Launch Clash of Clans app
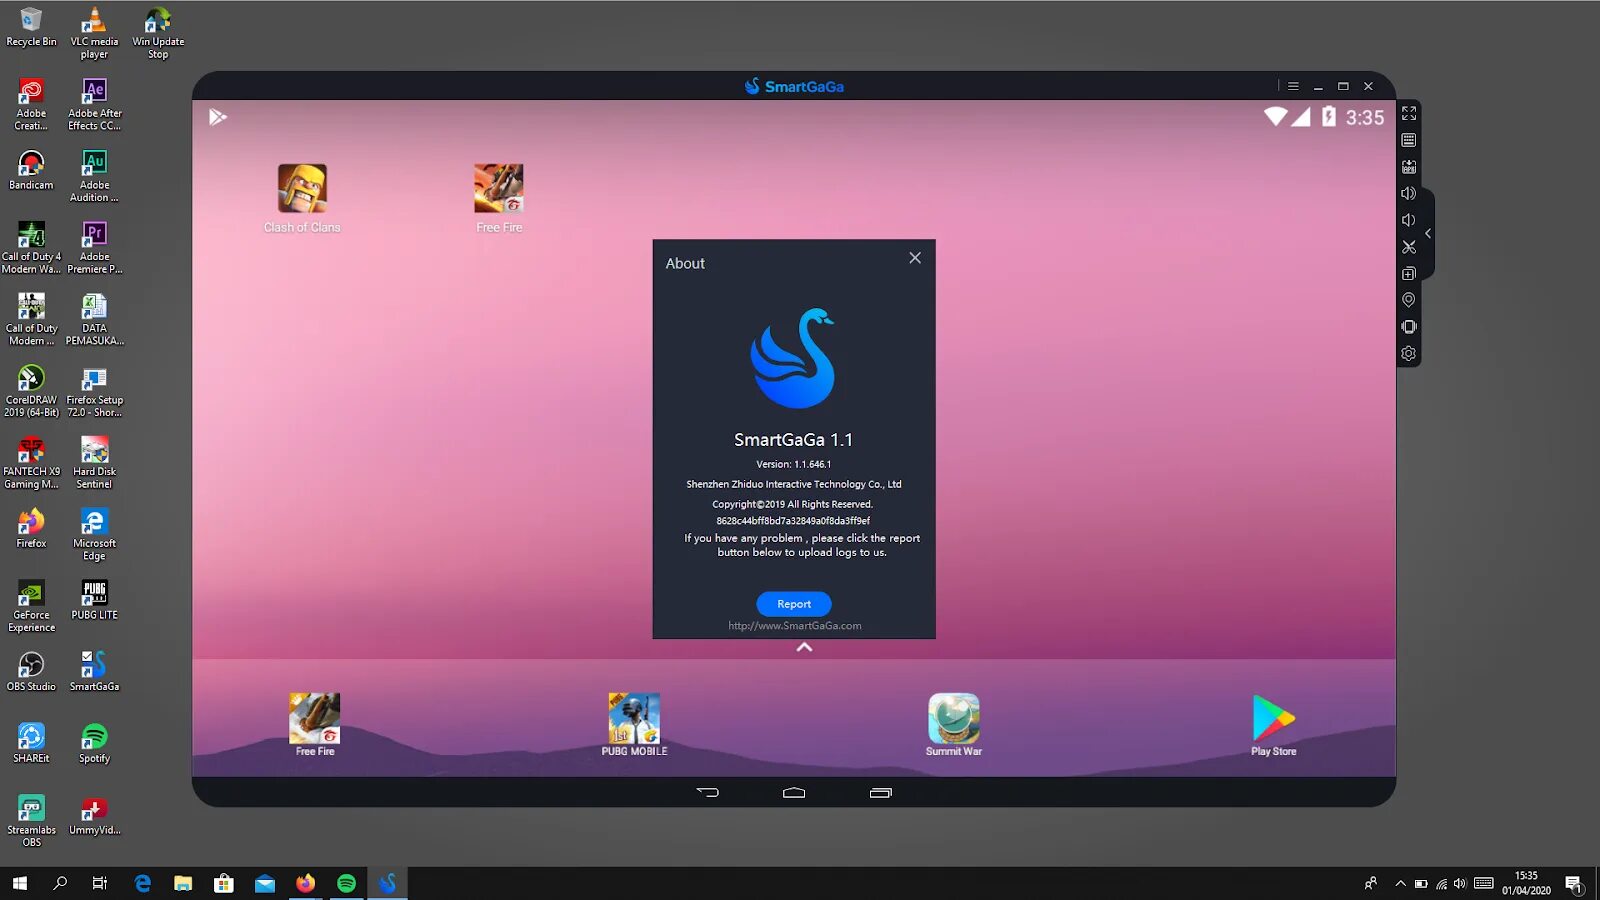 302,198
